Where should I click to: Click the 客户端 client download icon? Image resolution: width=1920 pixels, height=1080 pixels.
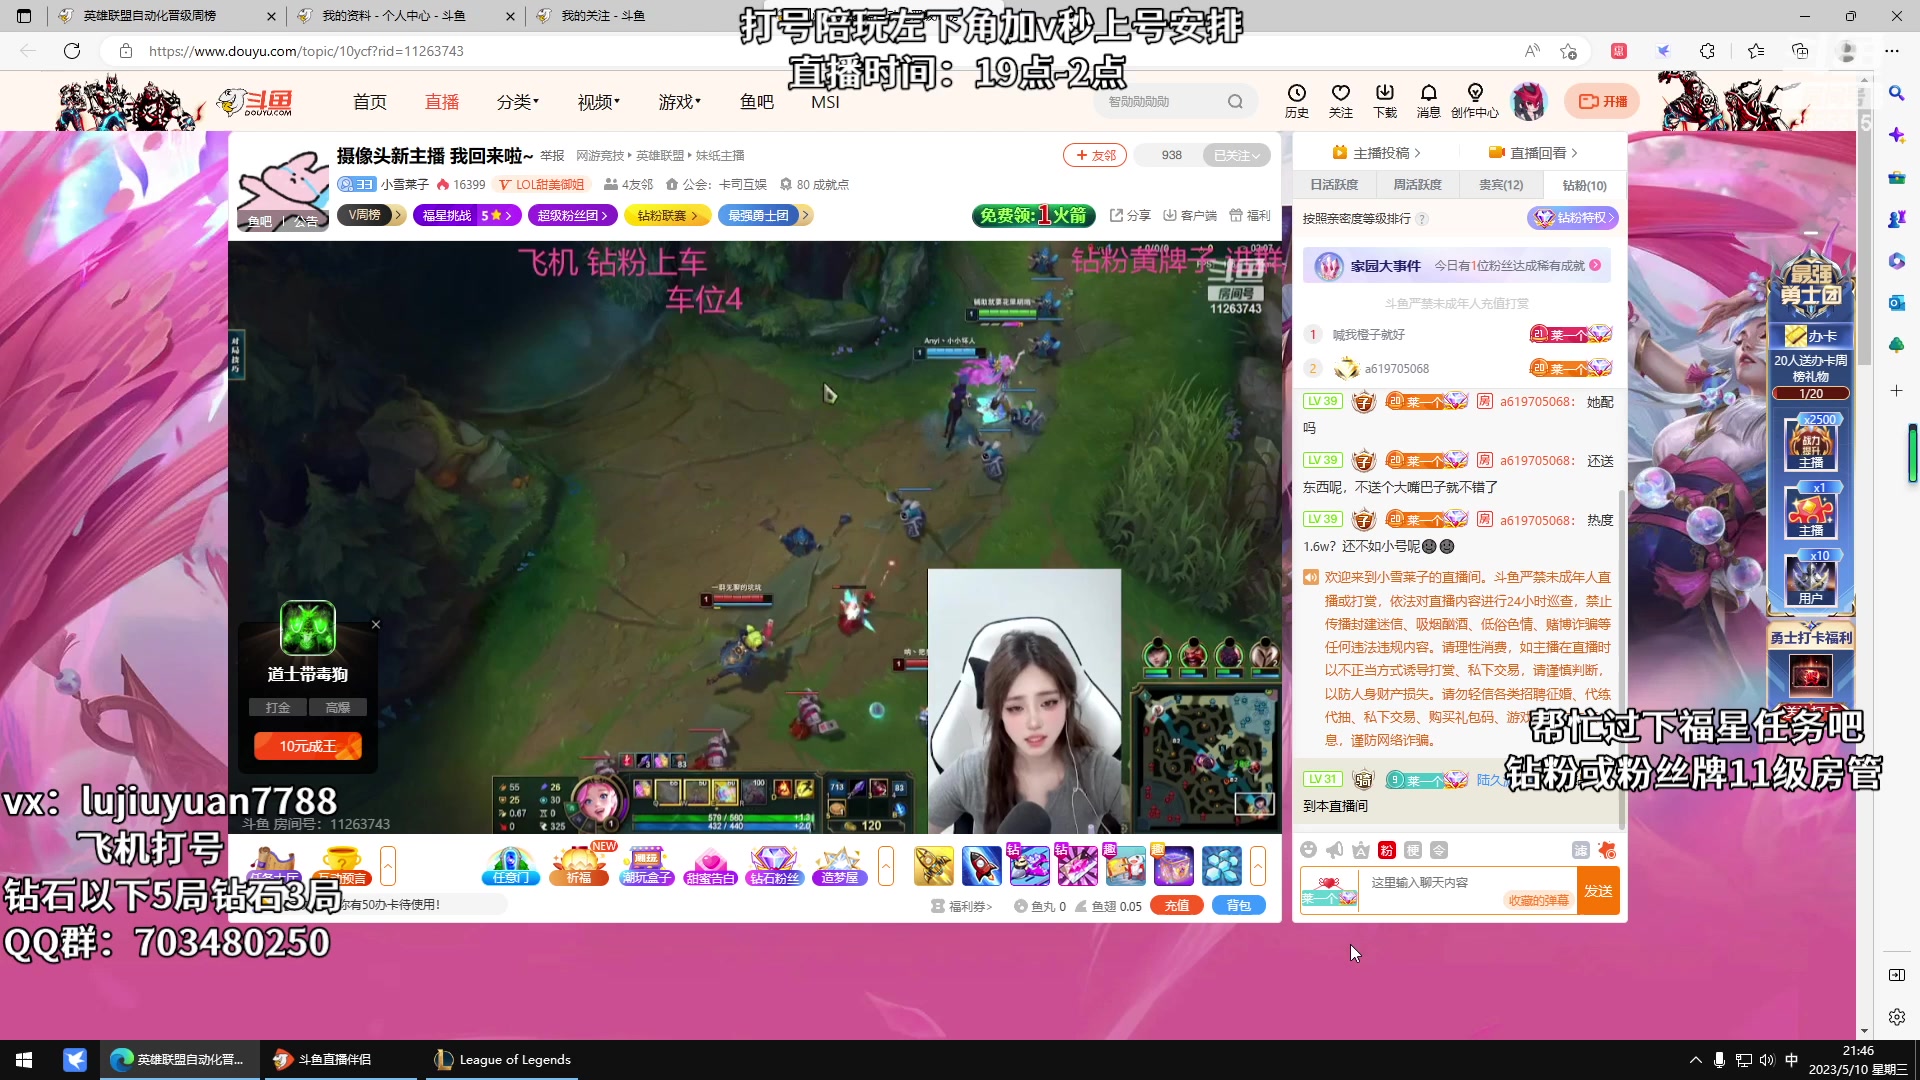[1190, 215]
